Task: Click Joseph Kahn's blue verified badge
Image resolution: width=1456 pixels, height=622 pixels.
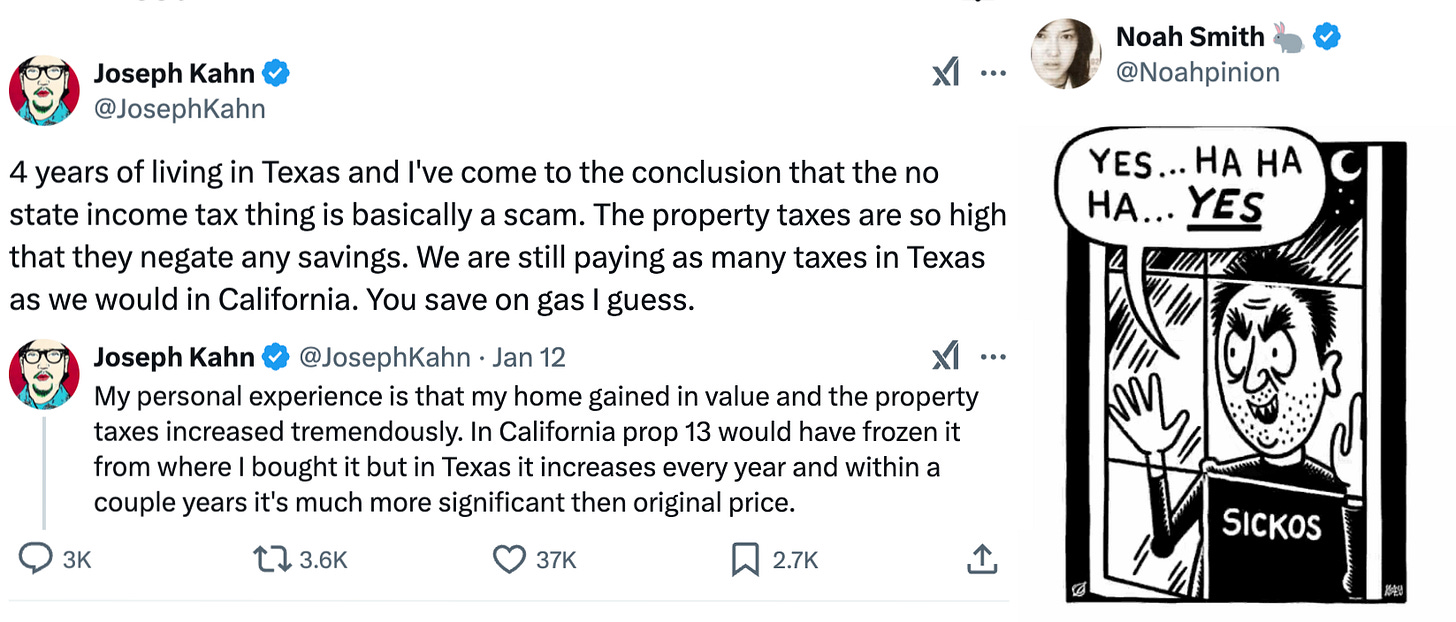Action: click(x=276, y=72)
